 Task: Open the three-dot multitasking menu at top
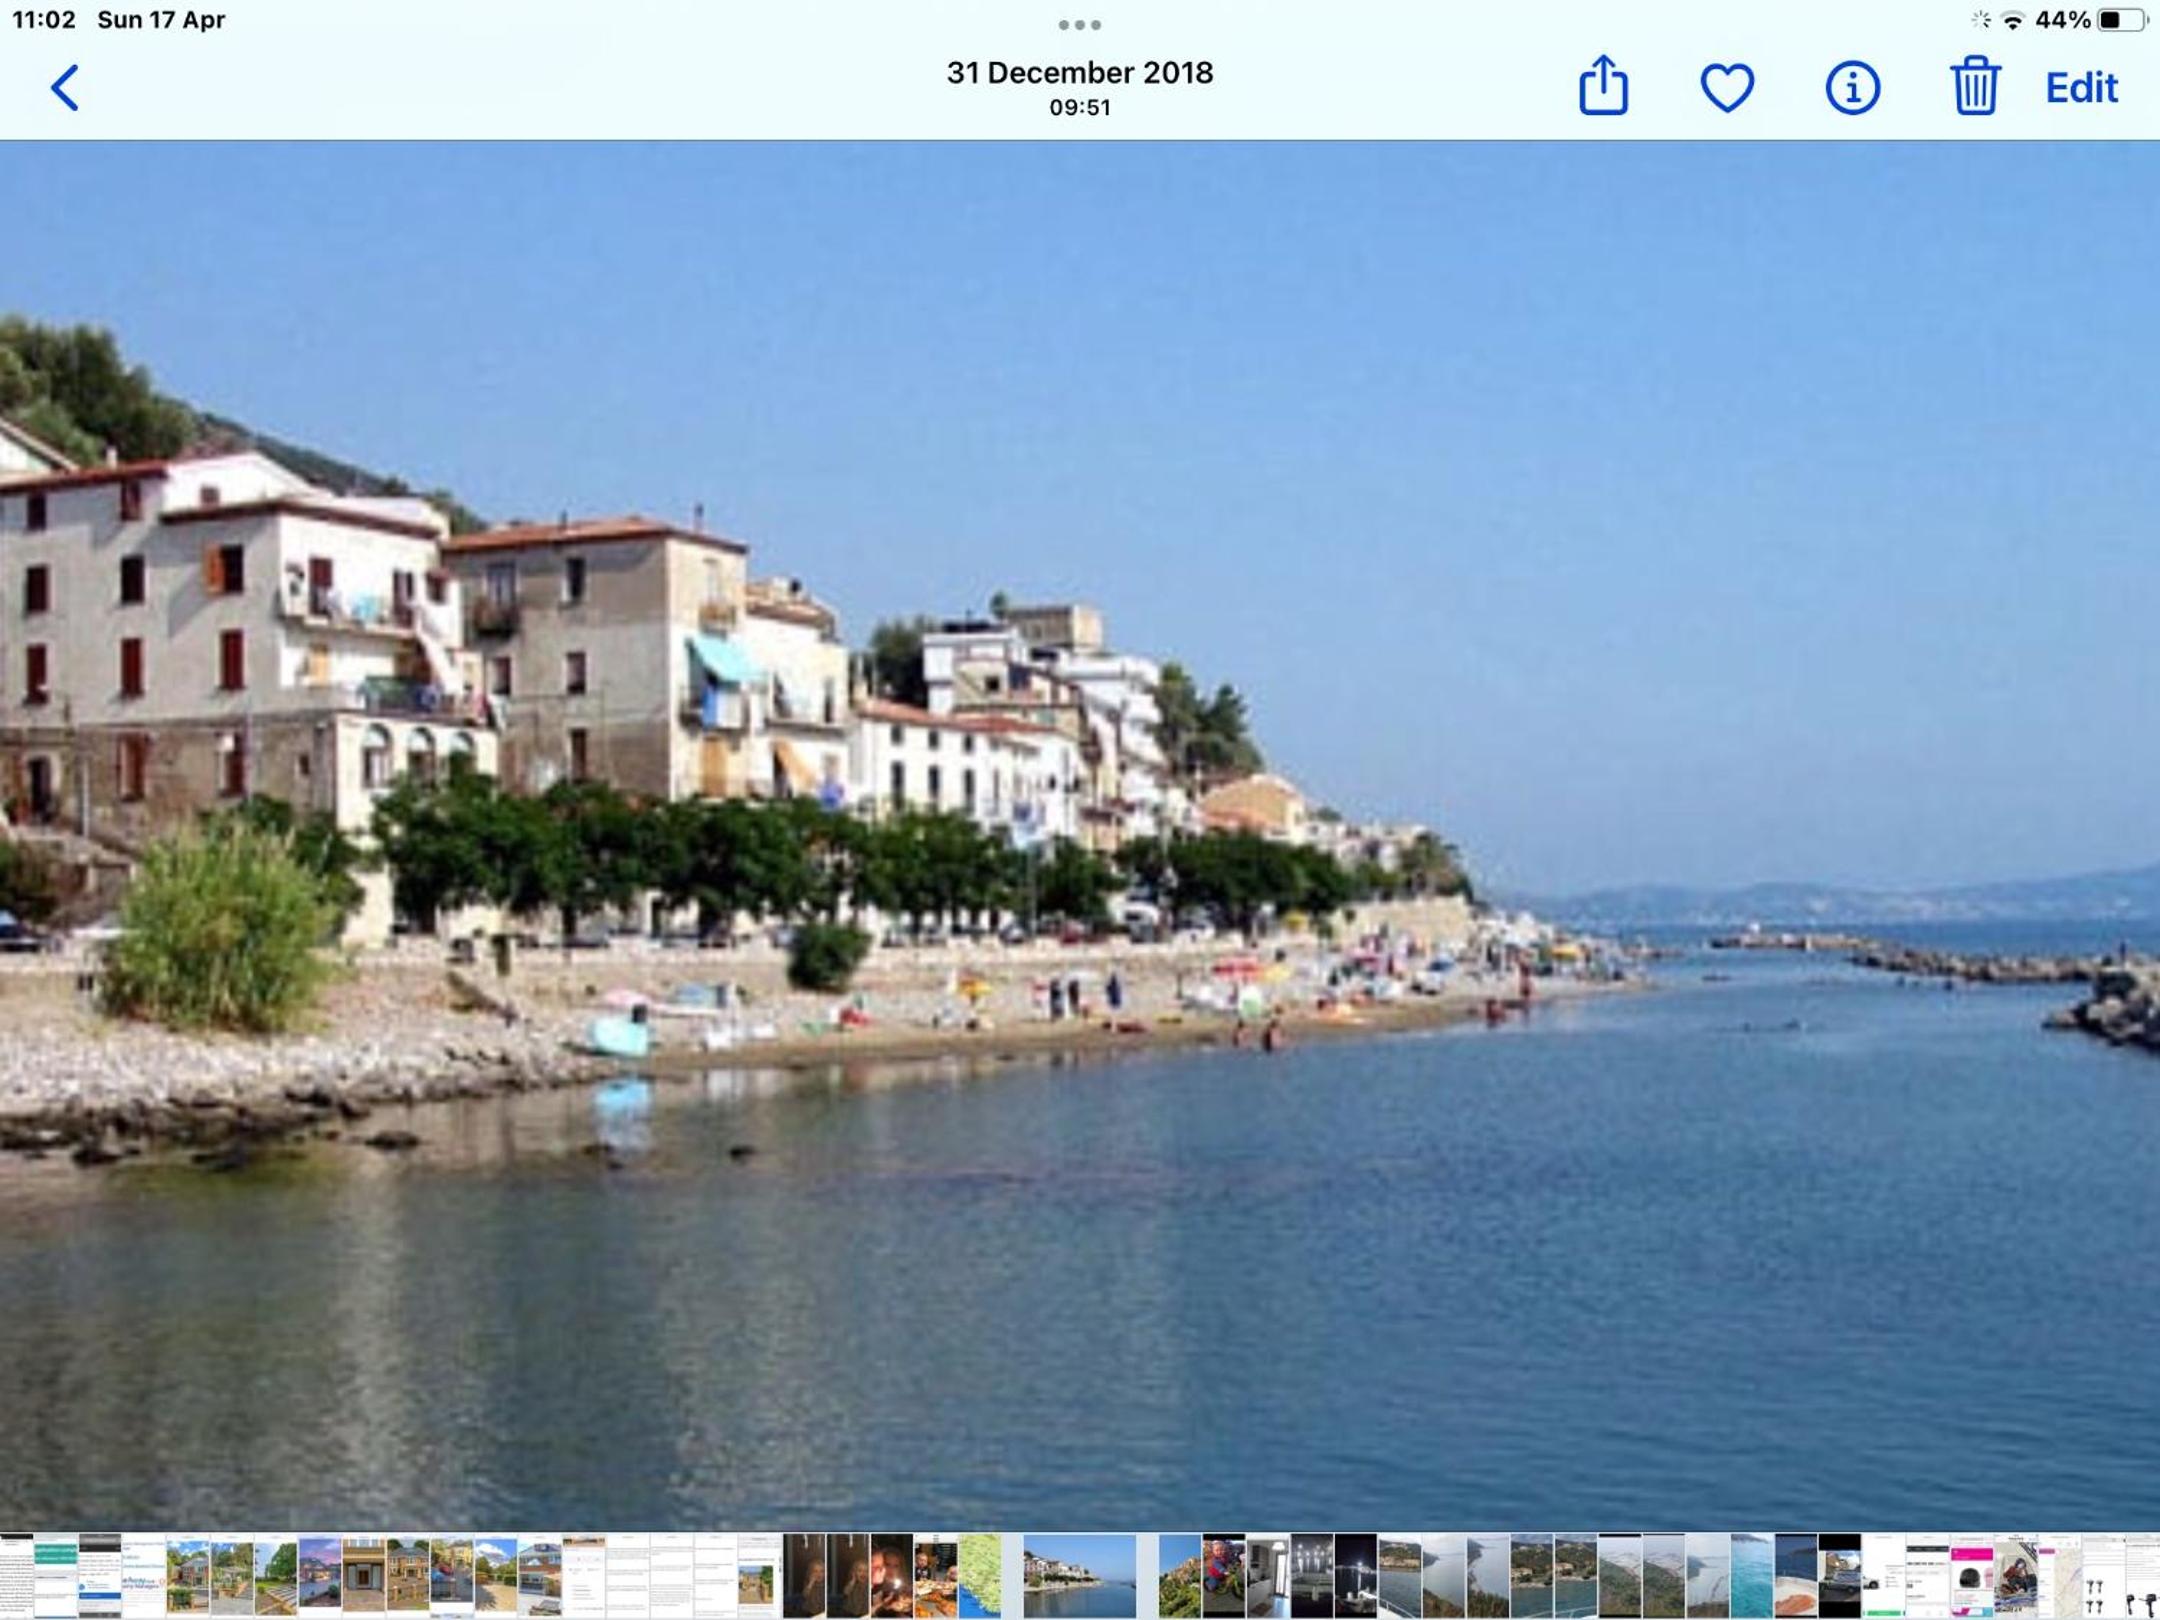(1080, 25)
